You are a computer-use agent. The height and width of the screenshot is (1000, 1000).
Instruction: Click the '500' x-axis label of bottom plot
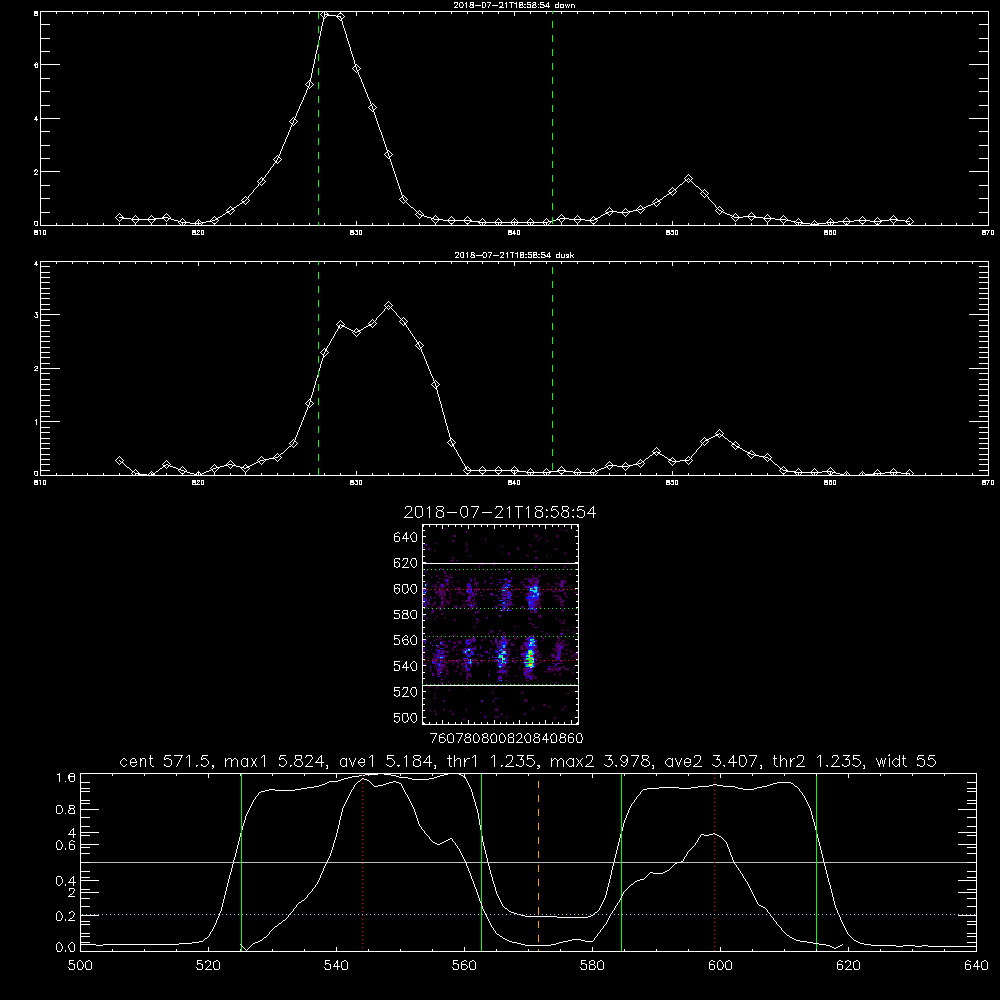[80, 966]
